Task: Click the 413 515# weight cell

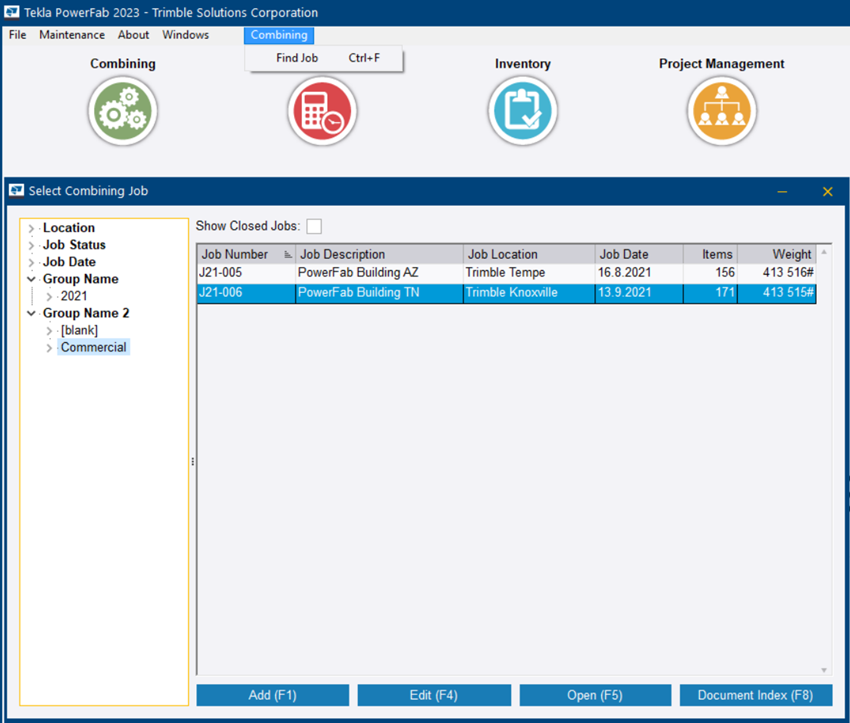Action: tap(777, 293)
